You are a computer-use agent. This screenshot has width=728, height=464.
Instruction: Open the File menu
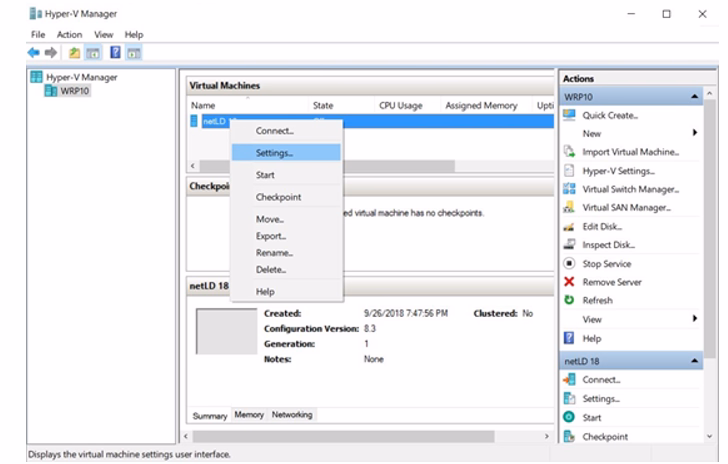coord(38,34)
